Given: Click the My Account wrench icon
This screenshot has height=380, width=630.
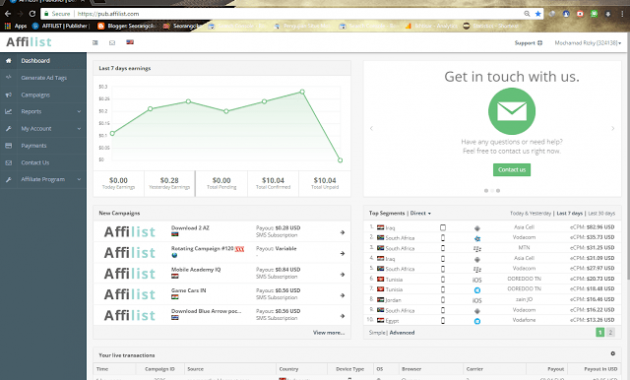Looking at the screenshot, I should coord(8,129).
